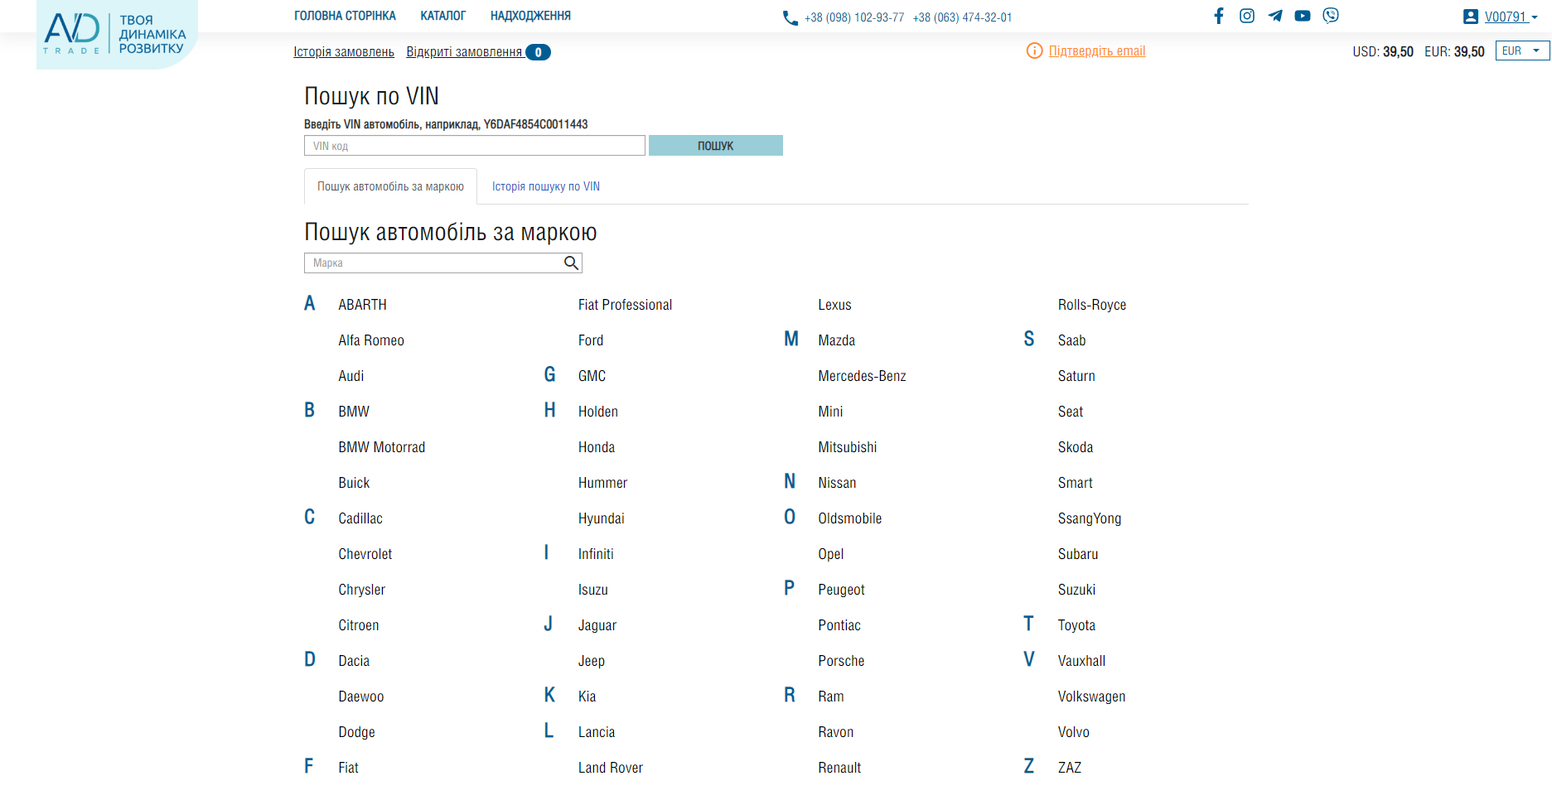
Task: Choose the Land Rover brand
Action: (x=610, y=768)
